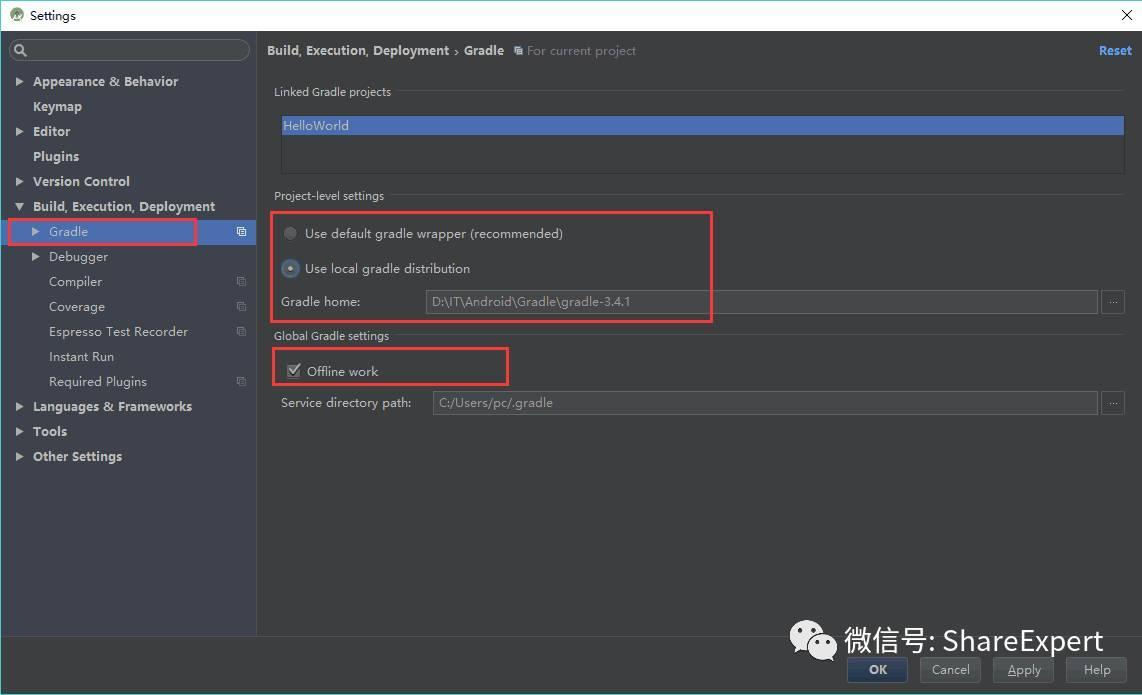This screenshot has width=1142, height=695.
Task: Click the Android Studio icon in title bar
Action: click(x=16, y=15)
